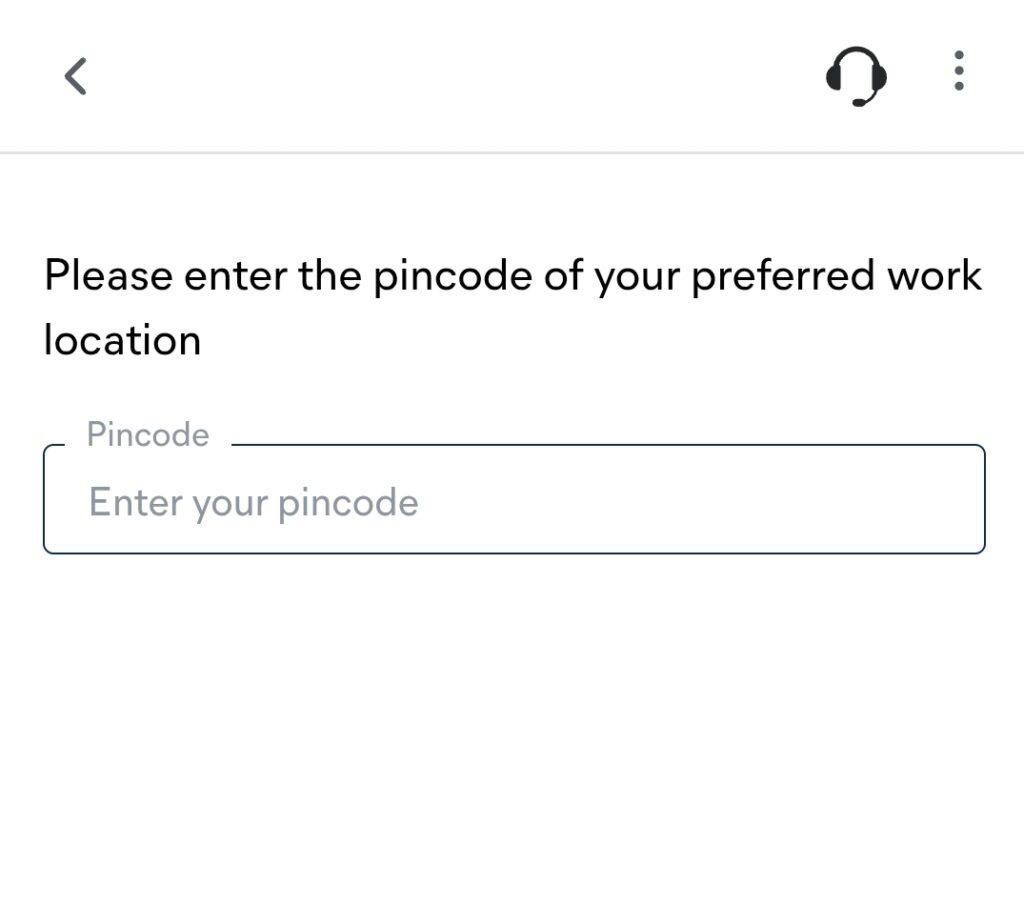Open support via the headset icon
This screenshot has height=905, width=1024.
(x=857, y=75)
